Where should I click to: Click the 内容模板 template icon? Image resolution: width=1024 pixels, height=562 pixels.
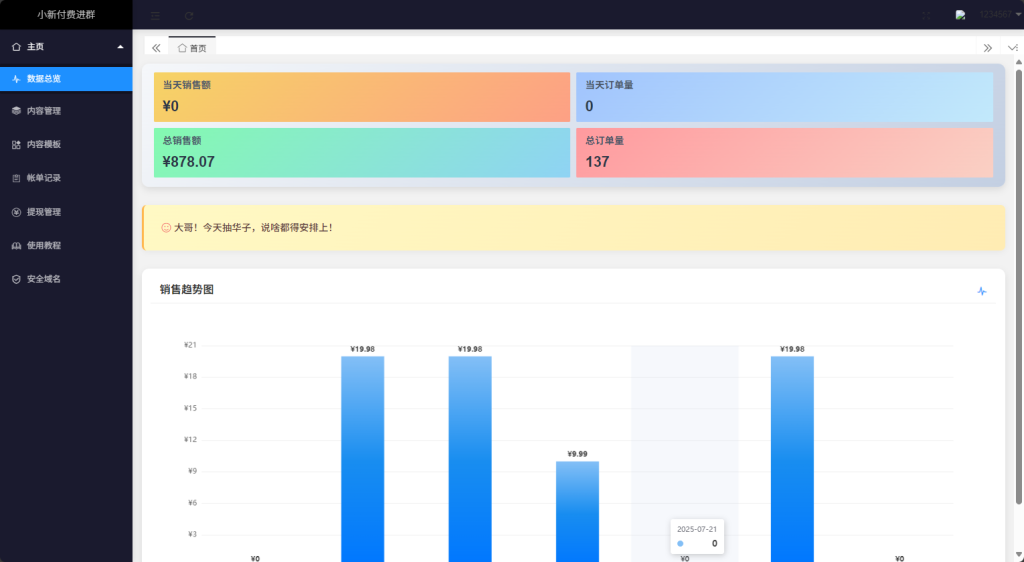16,145
